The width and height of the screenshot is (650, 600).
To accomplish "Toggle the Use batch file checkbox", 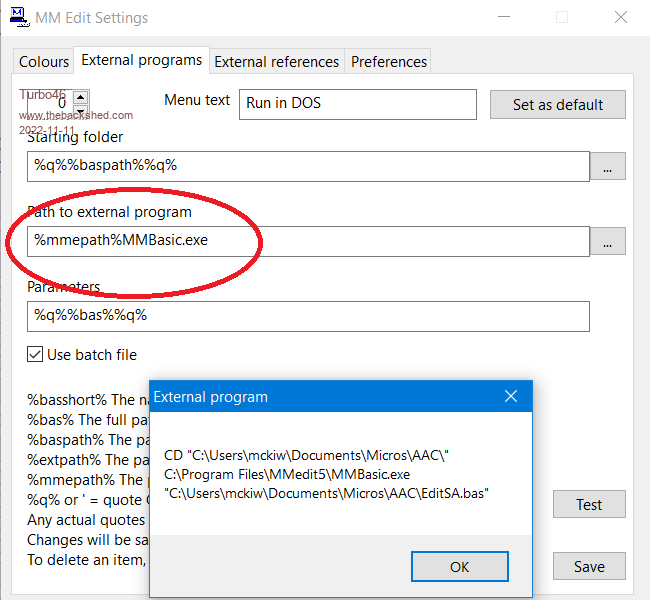I will click(x=36, y=354).
